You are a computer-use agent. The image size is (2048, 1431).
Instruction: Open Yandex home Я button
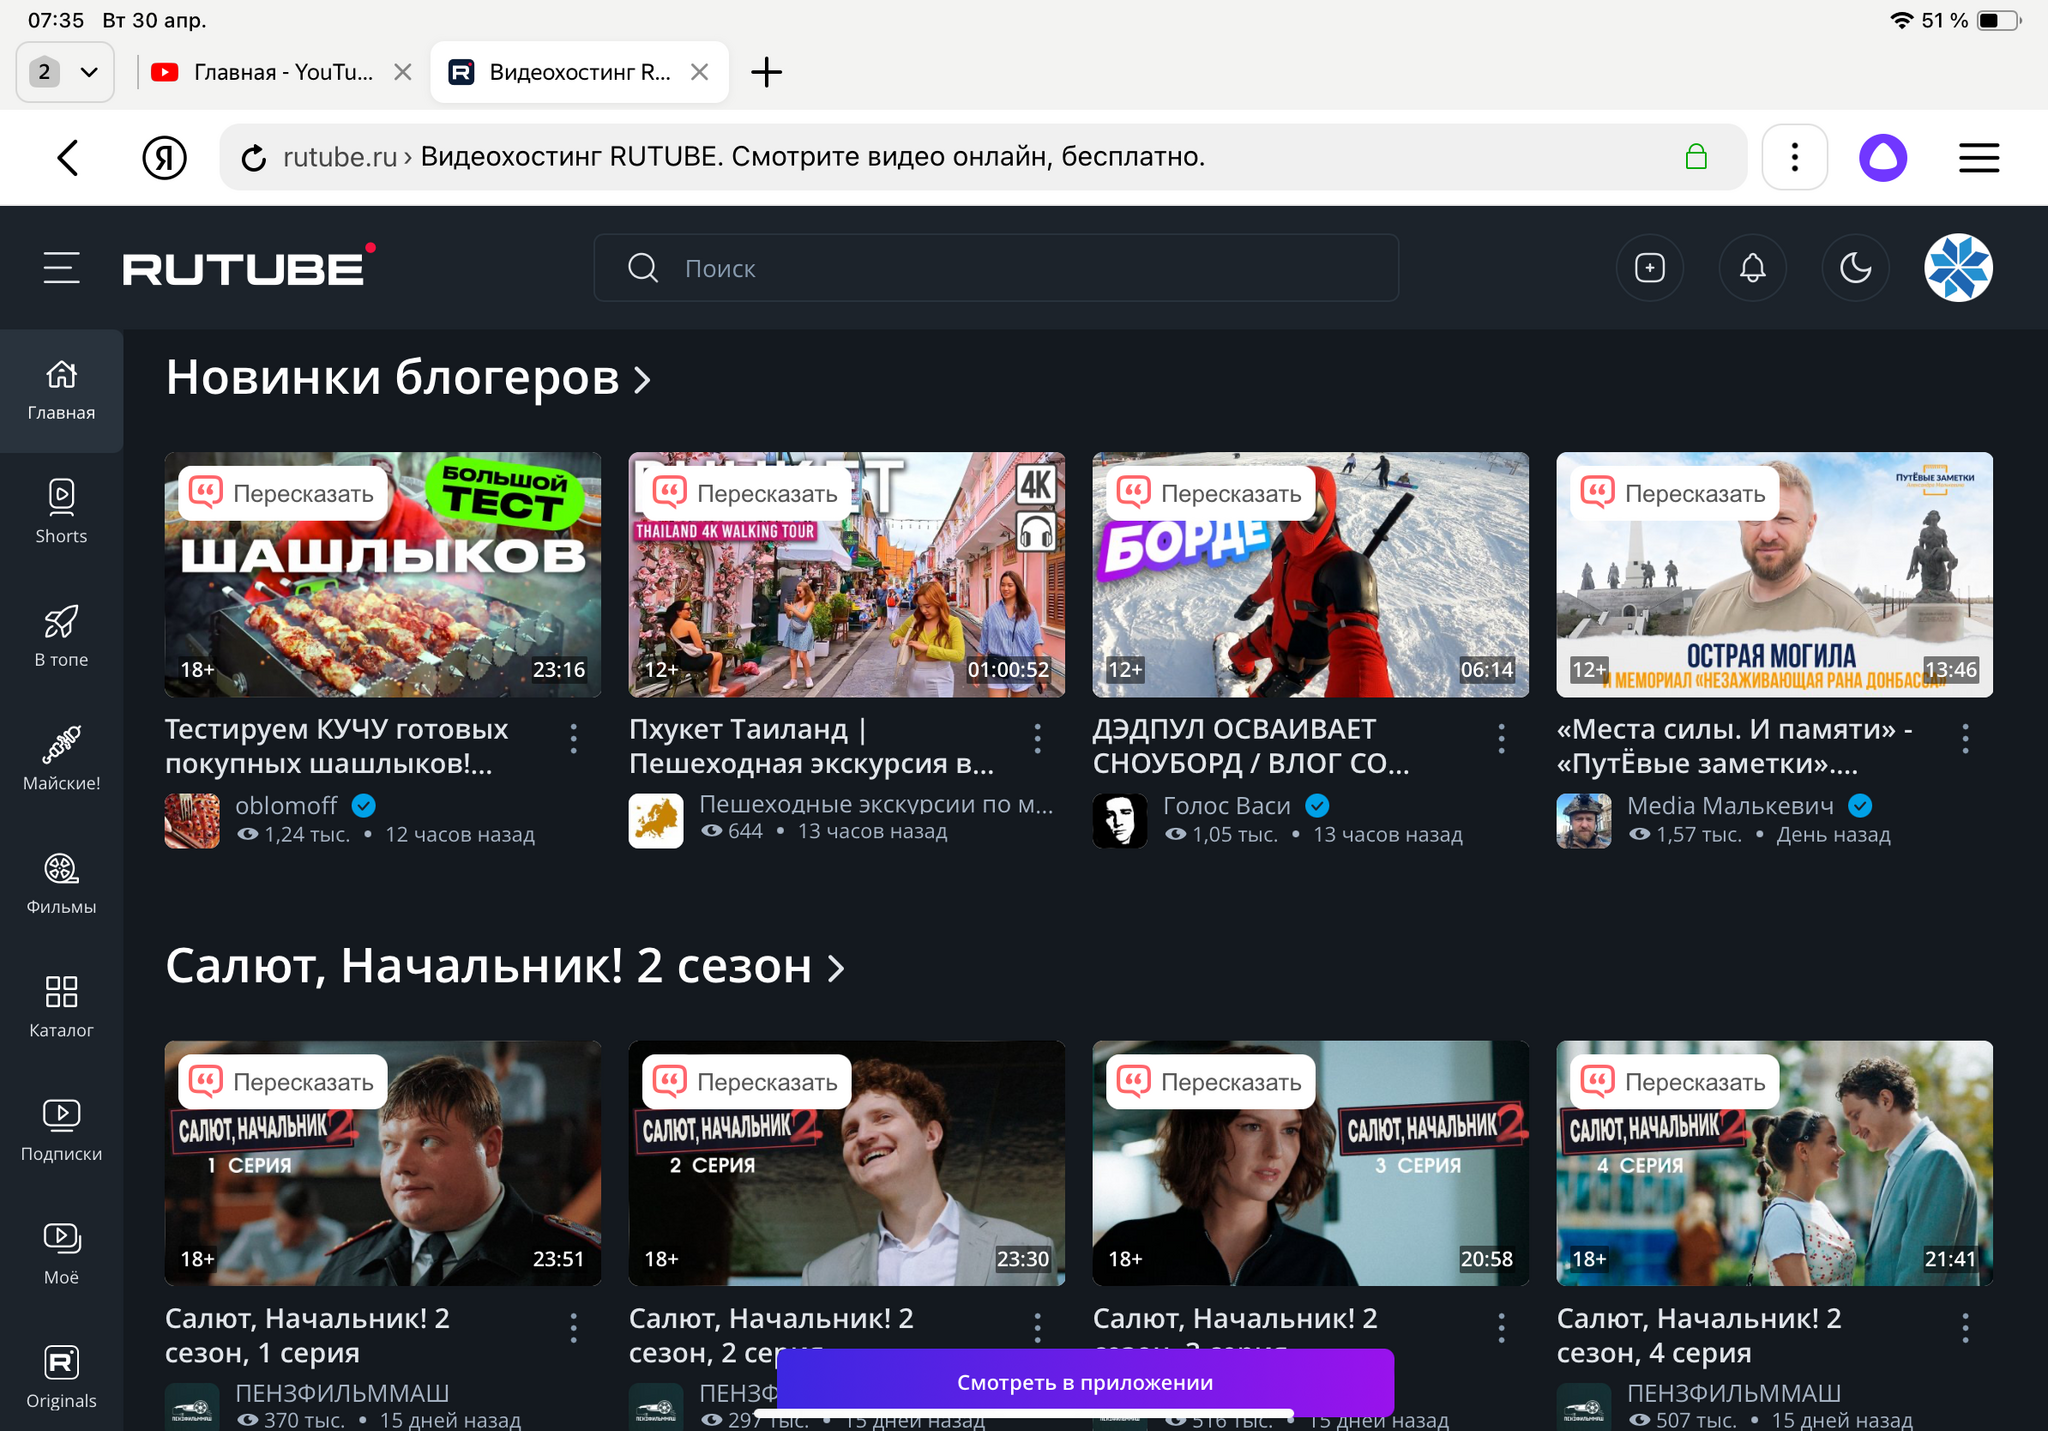[164, 157]
